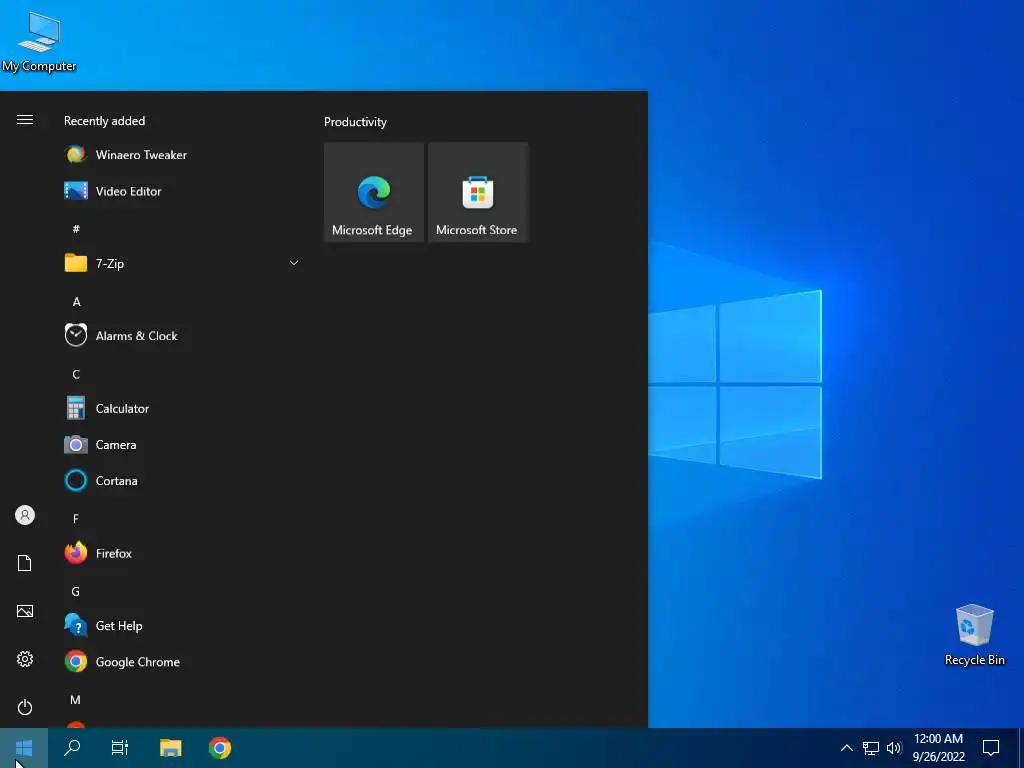Viewport: 1024px width, 768px height.
Task: Click the 'A' letter header
Action: (x=76, y=302)
